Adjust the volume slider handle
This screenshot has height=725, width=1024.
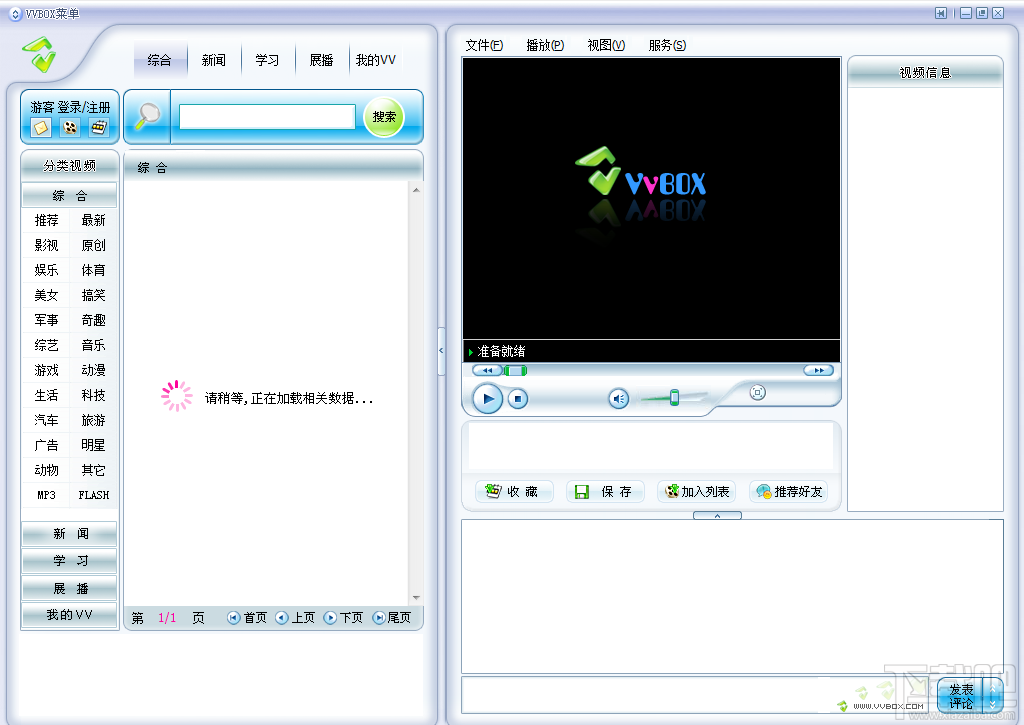675,397
